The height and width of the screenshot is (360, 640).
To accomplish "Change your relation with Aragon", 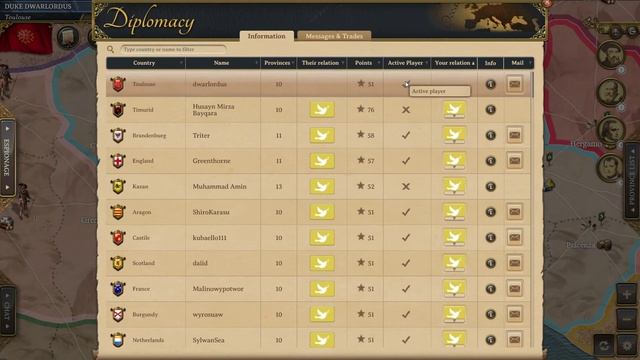I will click(x=454, y=212).
